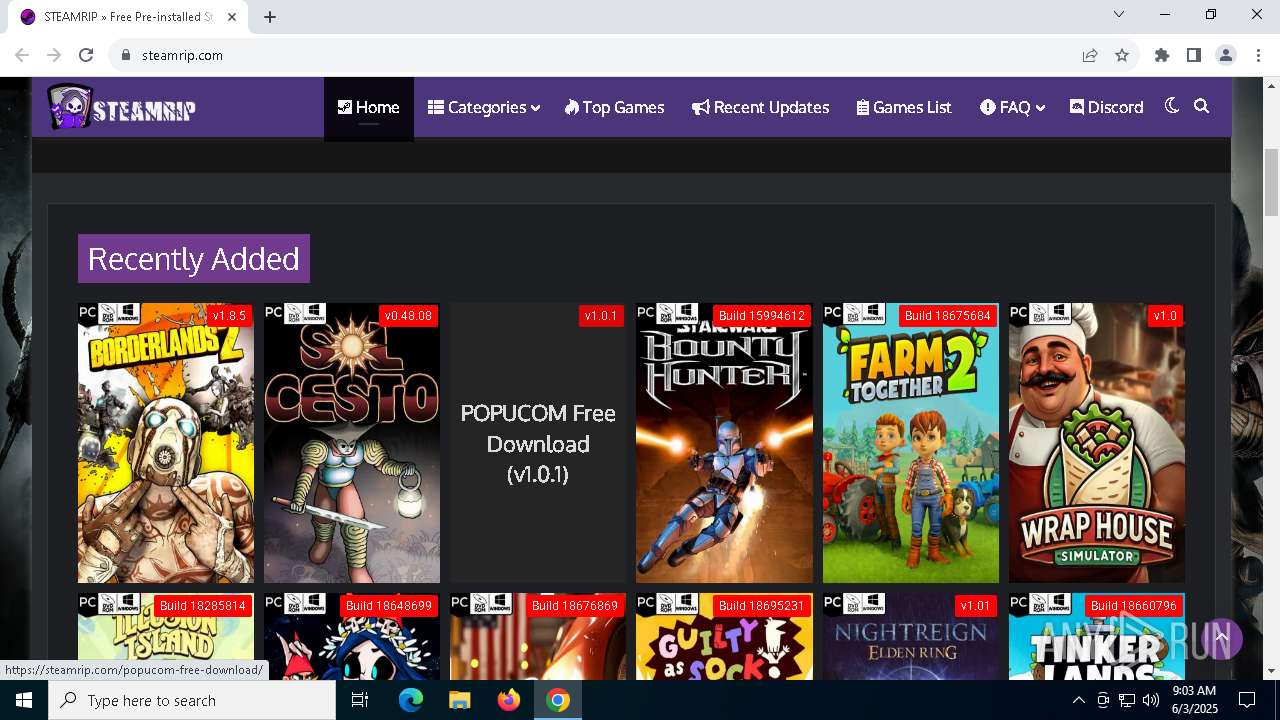Screen dimensions: 1280x720
Task: Open the Recent Updates page
Action: point(760,107)
